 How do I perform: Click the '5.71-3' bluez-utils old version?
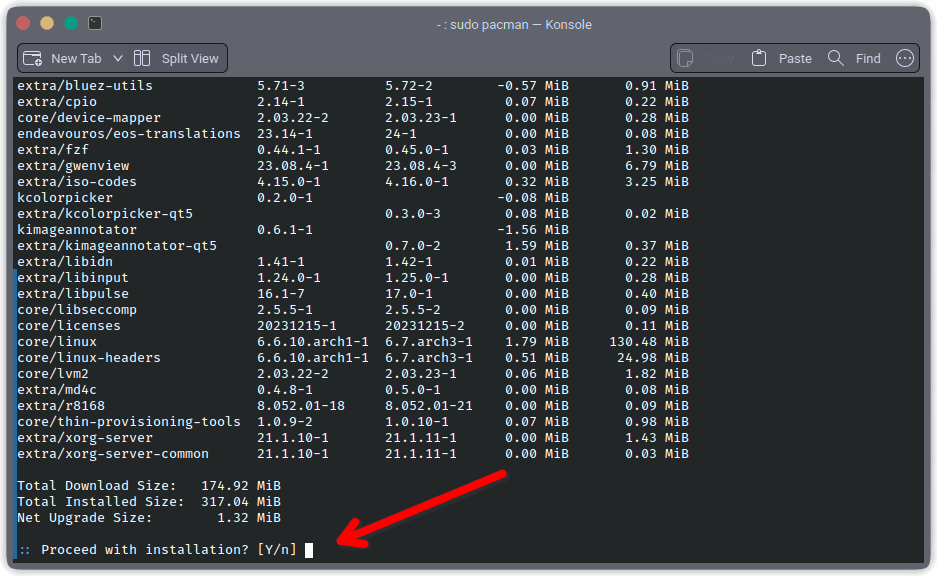281,85
